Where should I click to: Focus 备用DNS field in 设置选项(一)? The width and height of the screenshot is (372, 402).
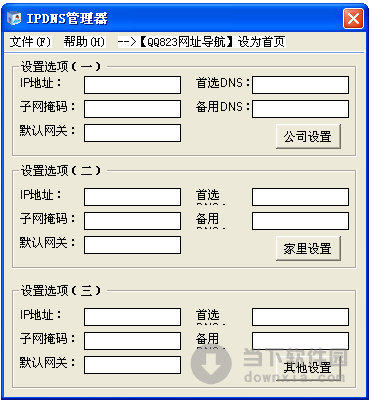click(x=301, y=109)
